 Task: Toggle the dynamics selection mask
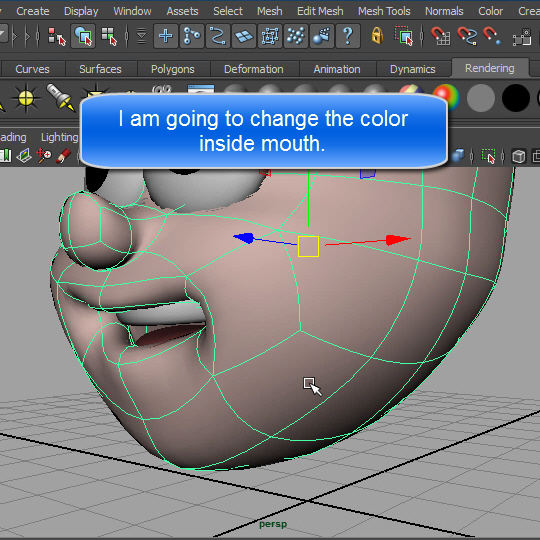coord(296,36)
